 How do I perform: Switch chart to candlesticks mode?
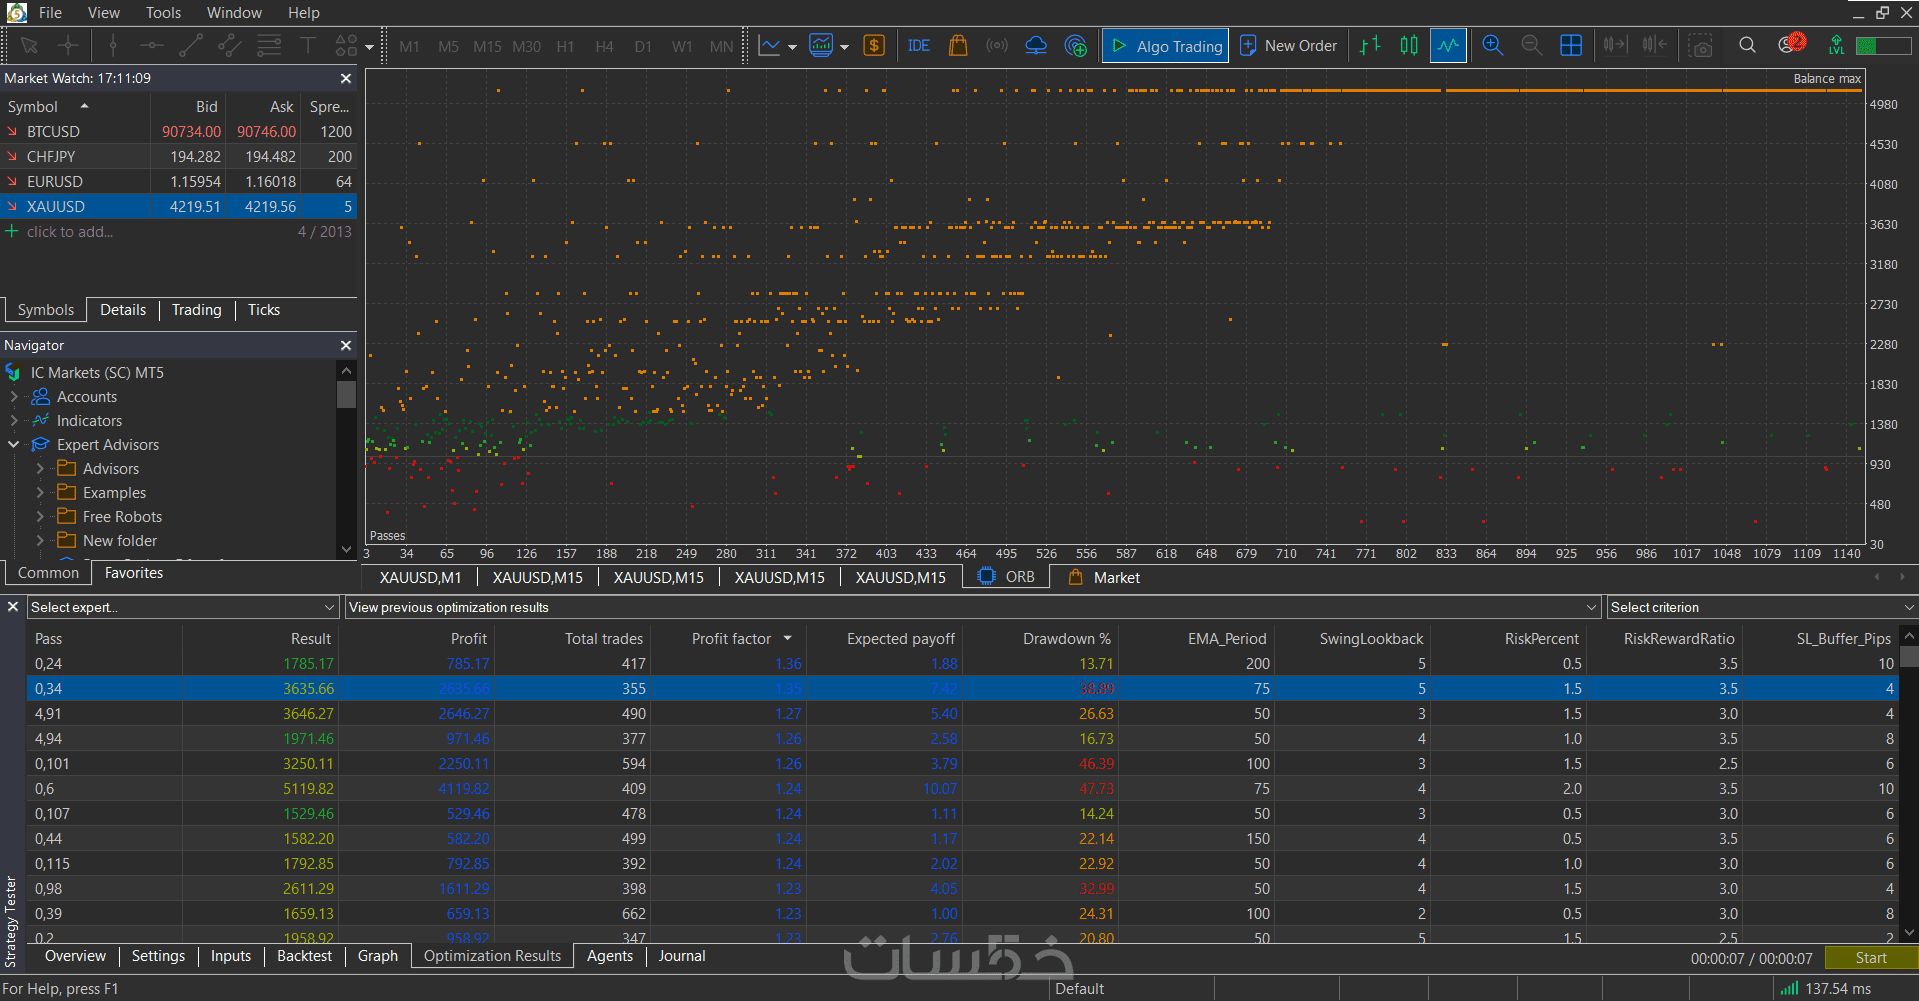point(1409,46)
